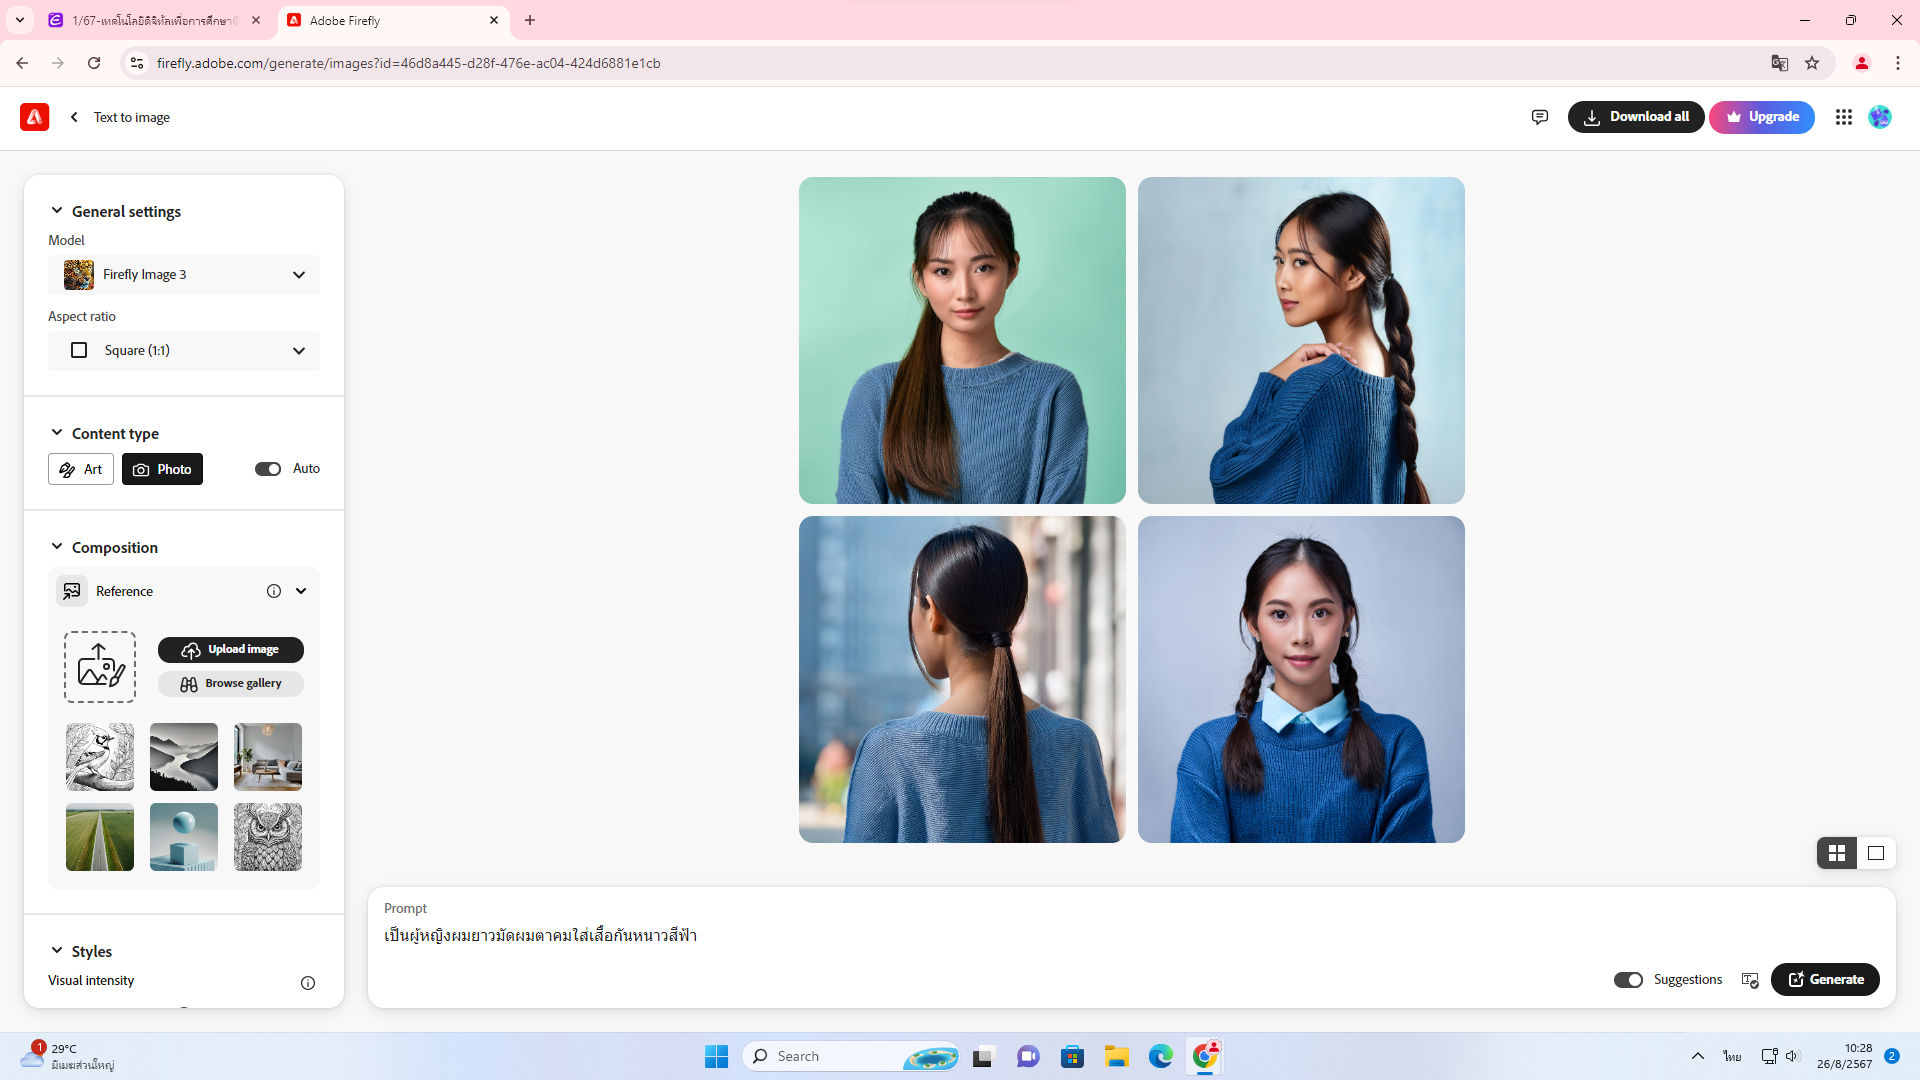Open the Firefly Image 3 model dropdown
The width and height of the screenshot is (1920, 1080).
(184, 275)
